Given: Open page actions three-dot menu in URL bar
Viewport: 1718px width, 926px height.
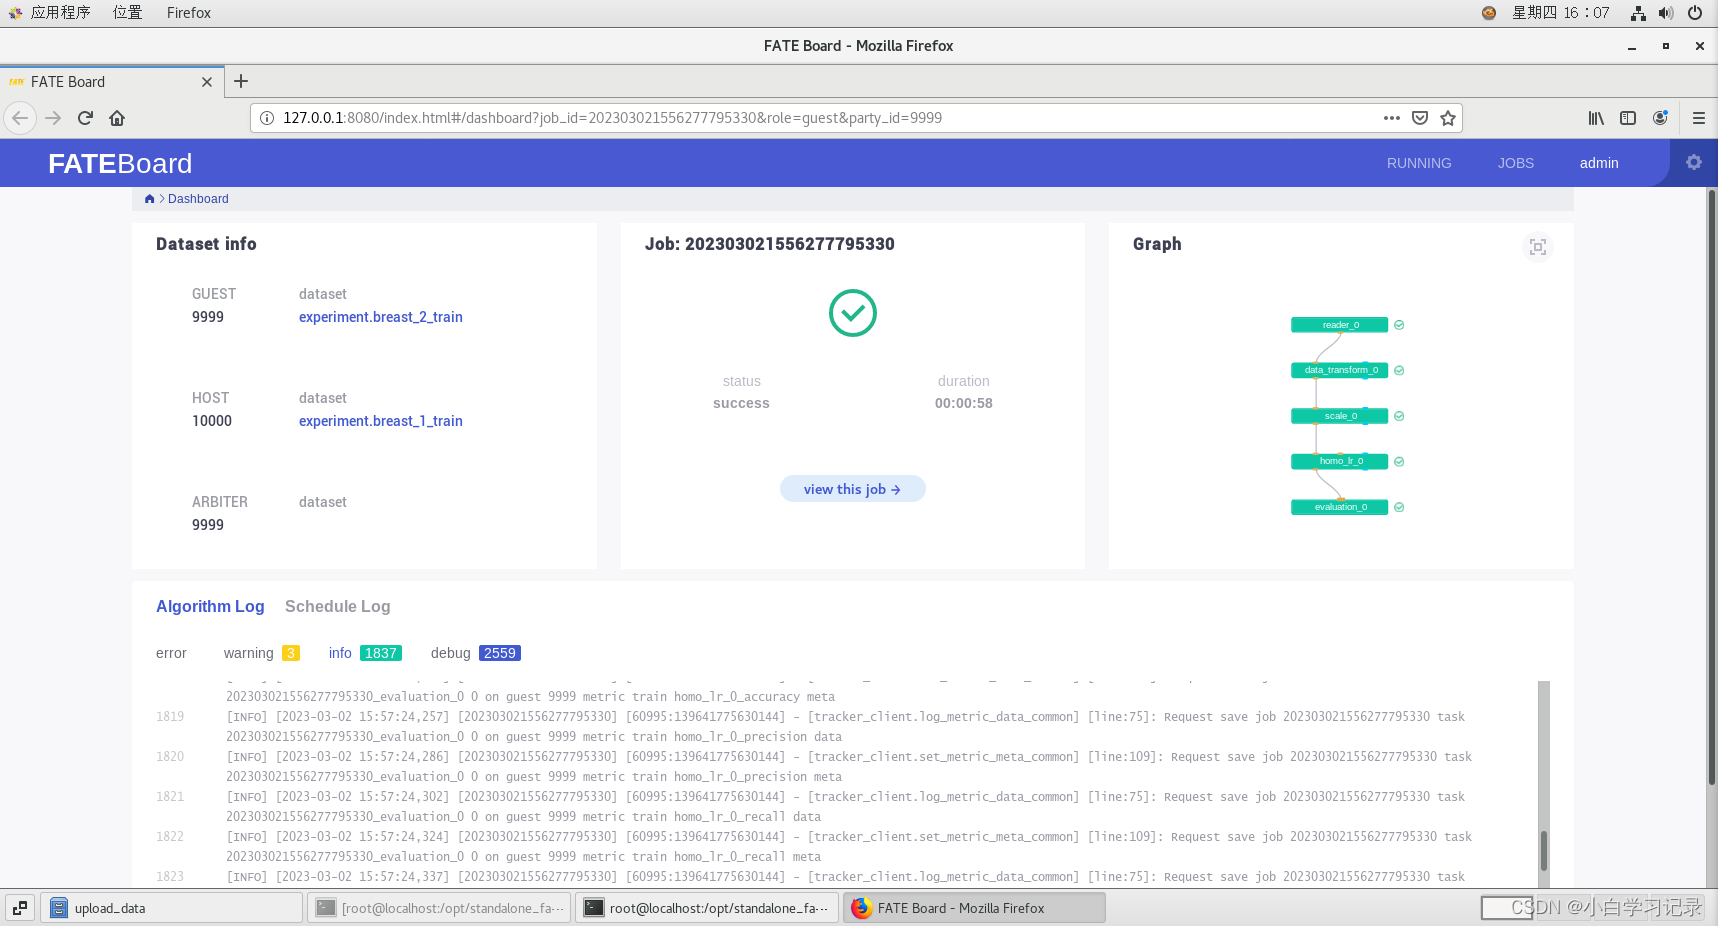Looking at the screenshot, I should [1391, 118].
